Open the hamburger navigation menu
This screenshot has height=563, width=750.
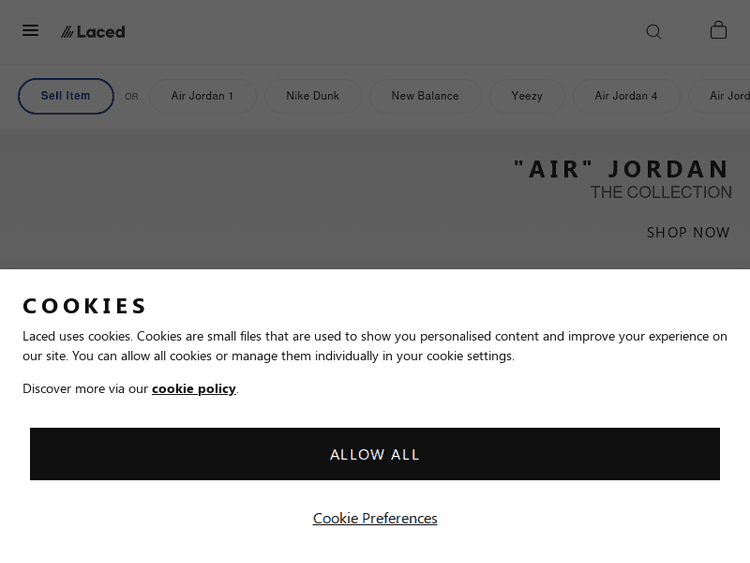[31, 31]
